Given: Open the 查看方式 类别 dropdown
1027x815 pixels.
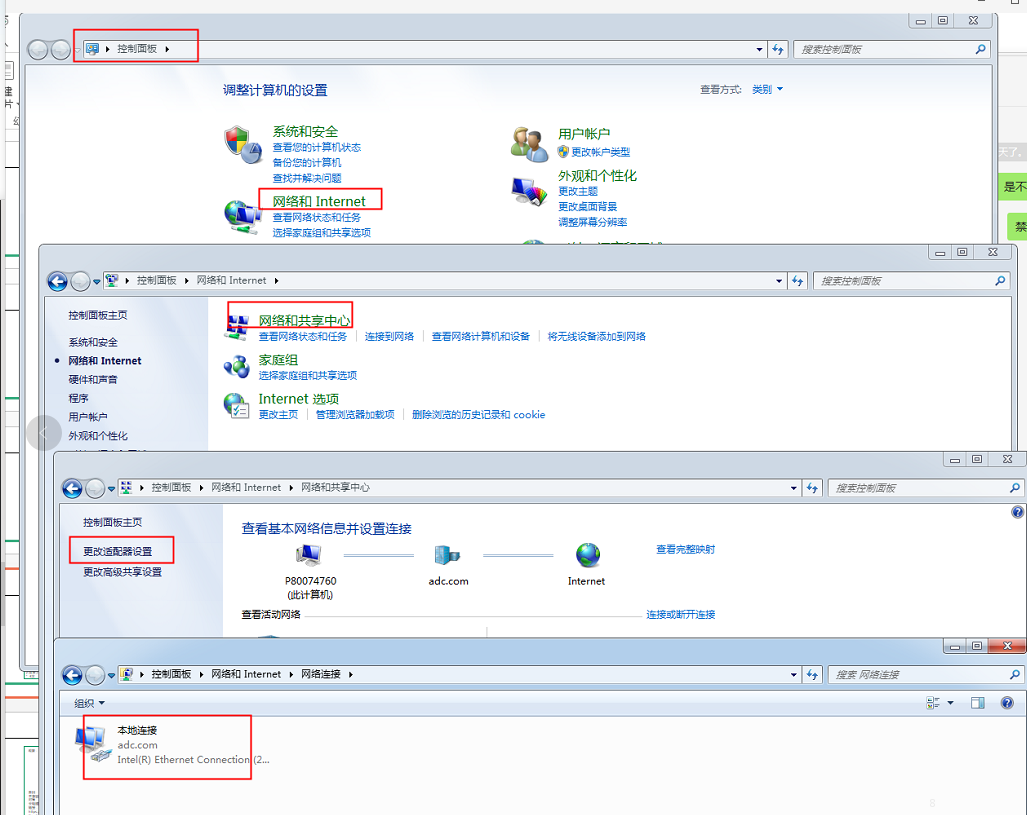Looking at the screenshot, I should pyautogui.click(x=767, y=90).
